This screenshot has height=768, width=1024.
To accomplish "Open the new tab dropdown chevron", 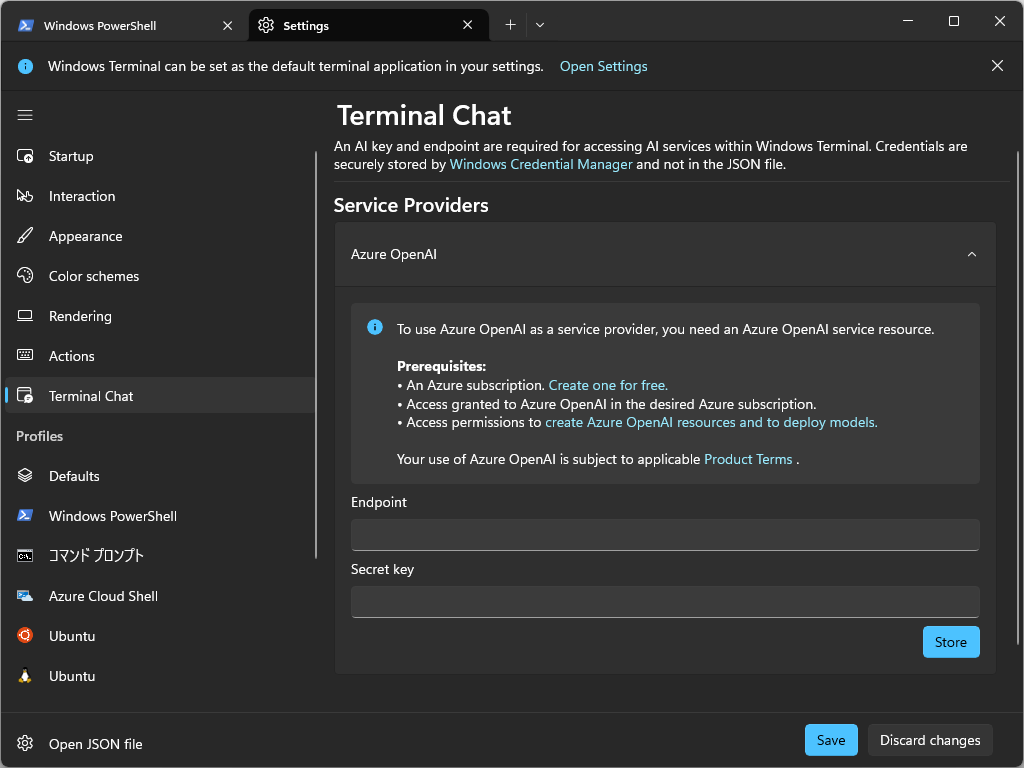I will 540,24.
